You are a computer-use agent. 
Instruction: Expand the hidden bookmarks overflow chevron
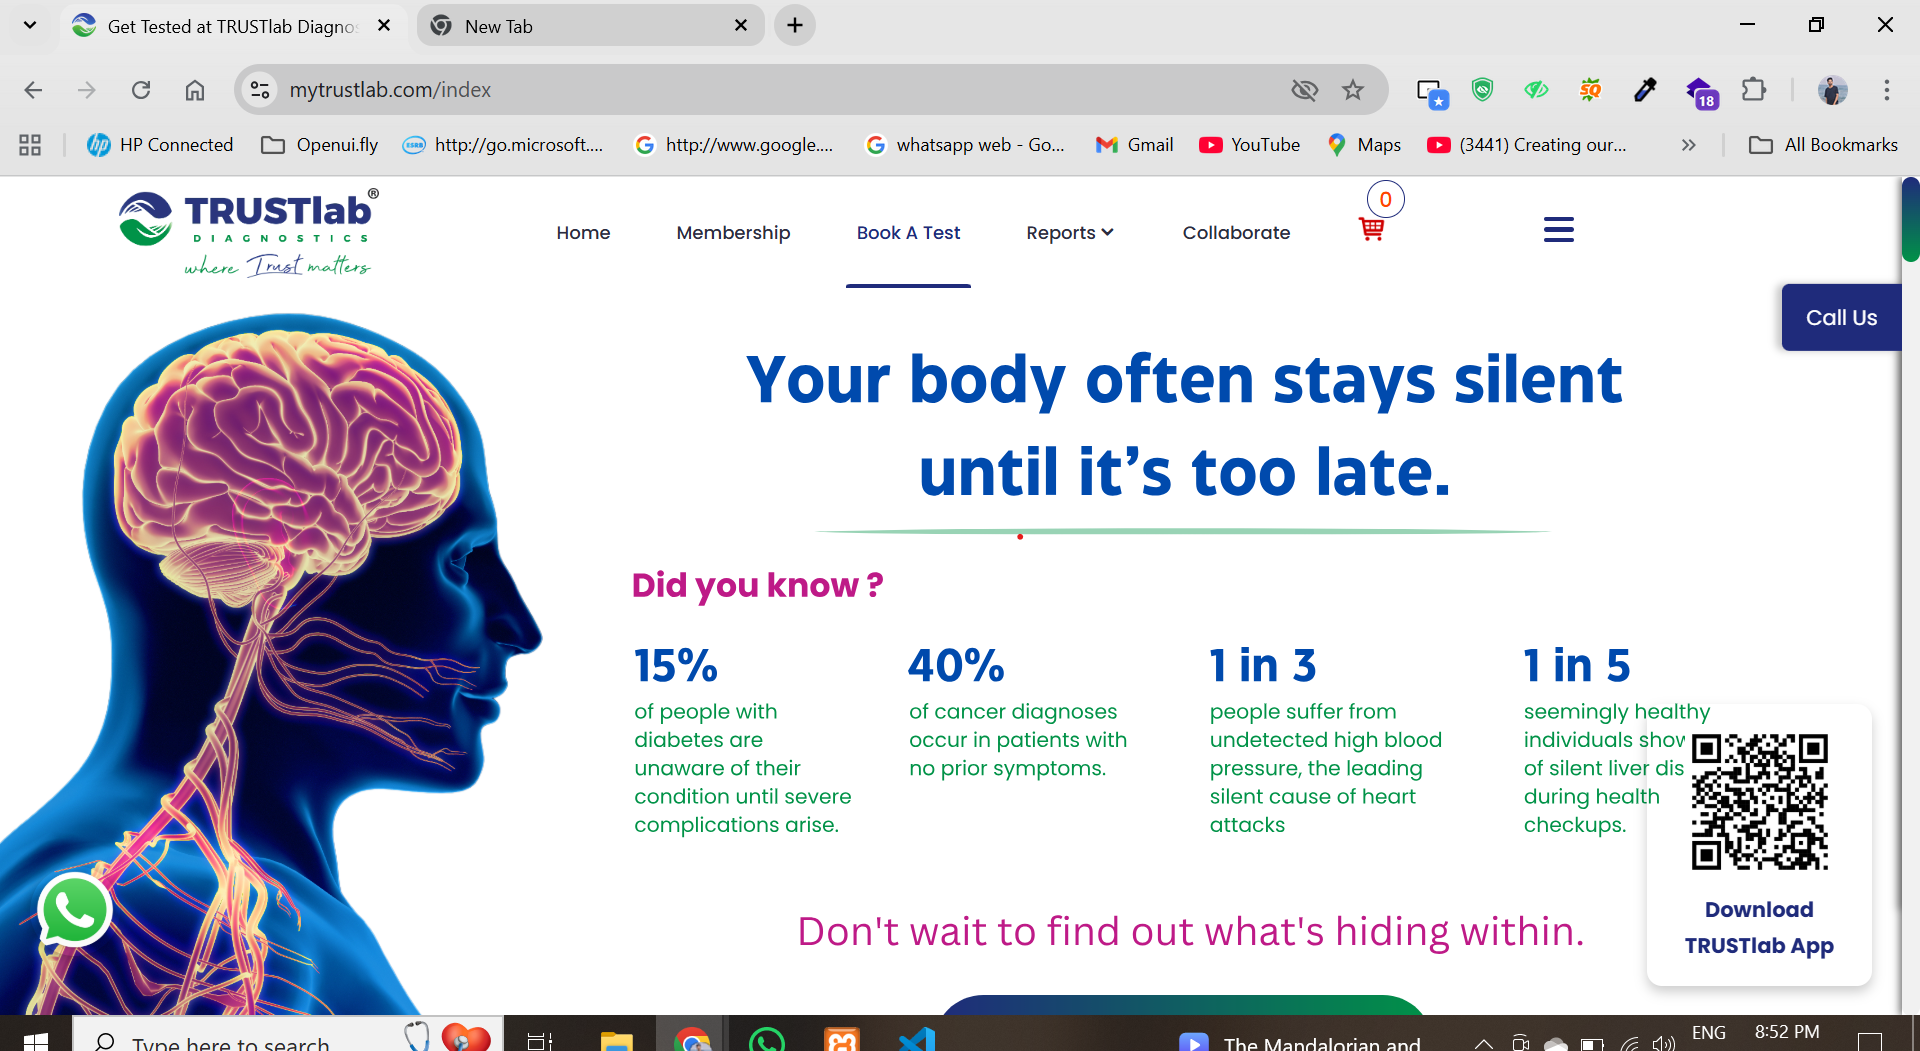pos(1688,145)
